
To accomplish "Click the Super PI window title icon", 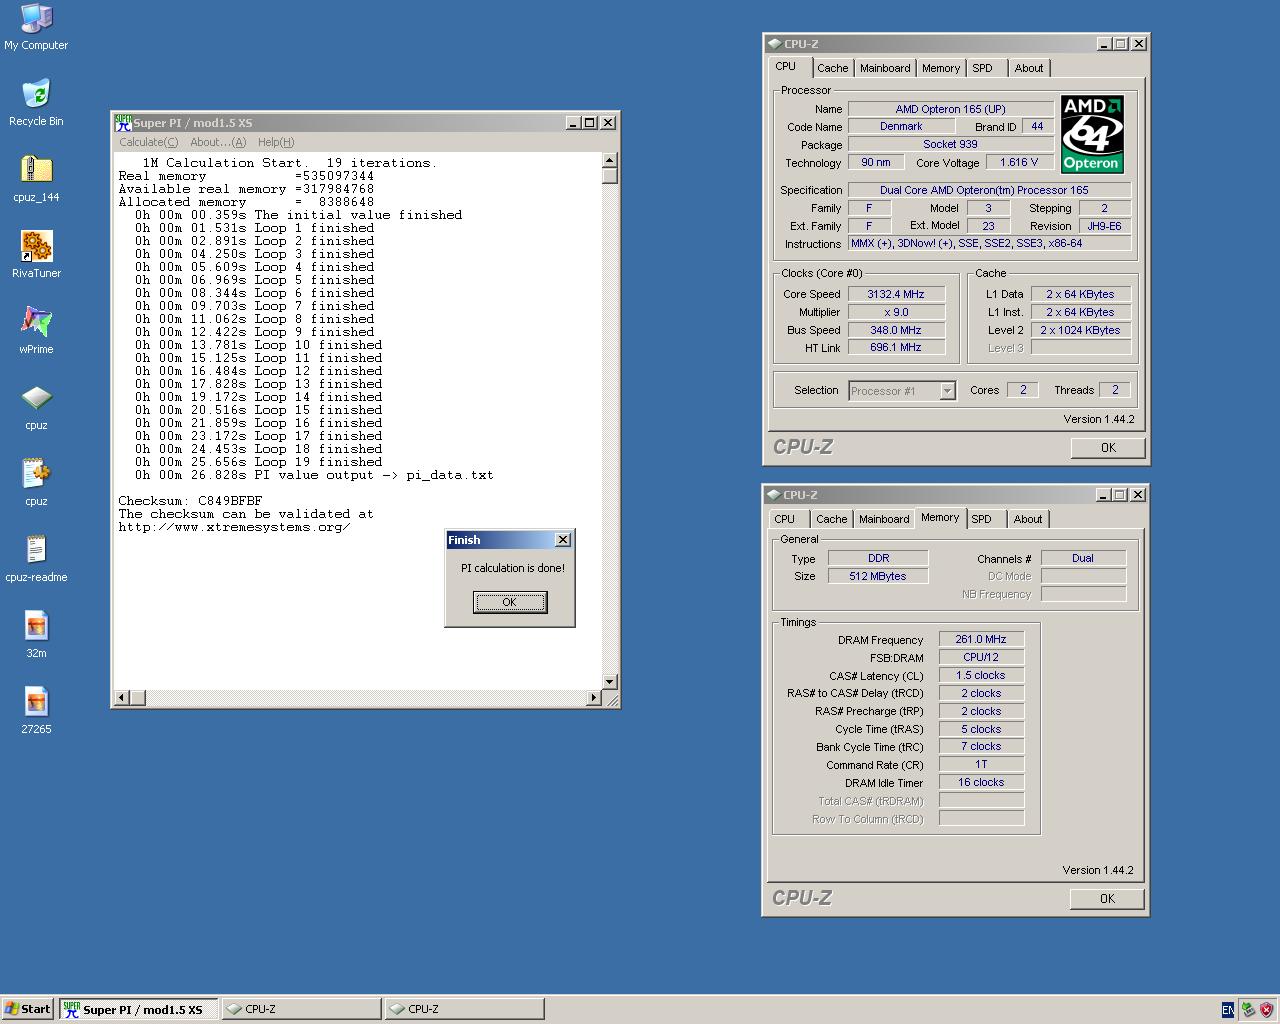I will click(123, 122).
